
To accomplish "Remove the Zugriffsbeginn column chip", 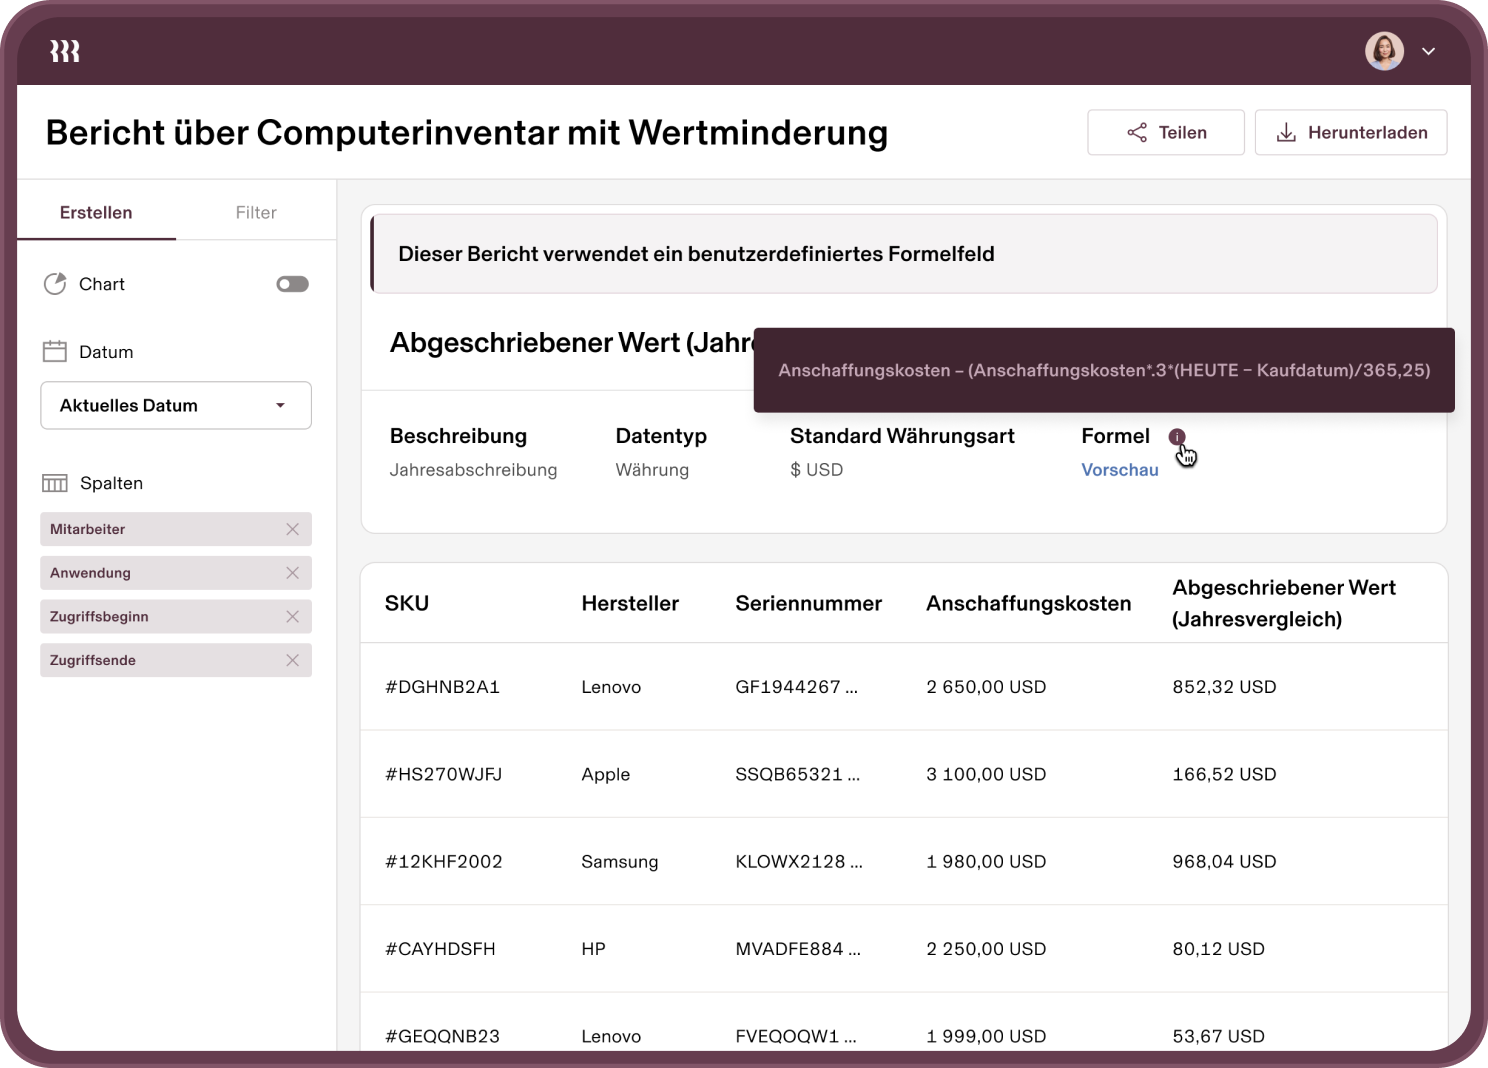I will 292,617.
